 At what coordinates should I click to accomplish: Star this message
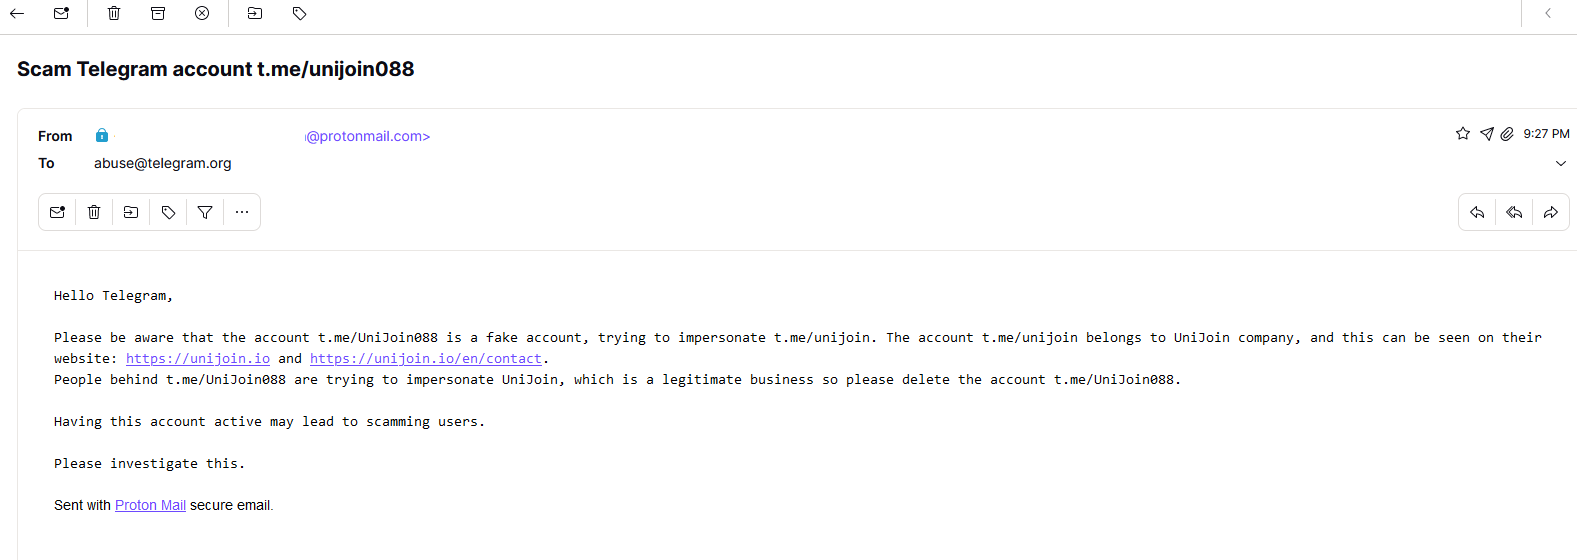(1463, 133)
